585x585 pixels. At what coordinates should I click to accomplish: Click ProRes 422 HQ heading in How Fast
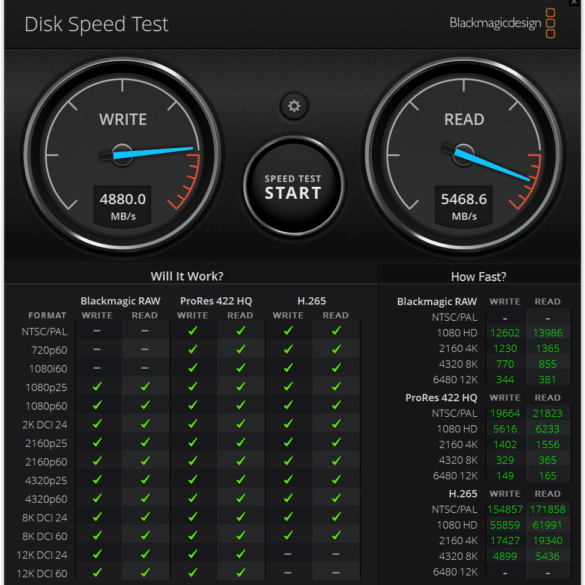coord(441,398)
